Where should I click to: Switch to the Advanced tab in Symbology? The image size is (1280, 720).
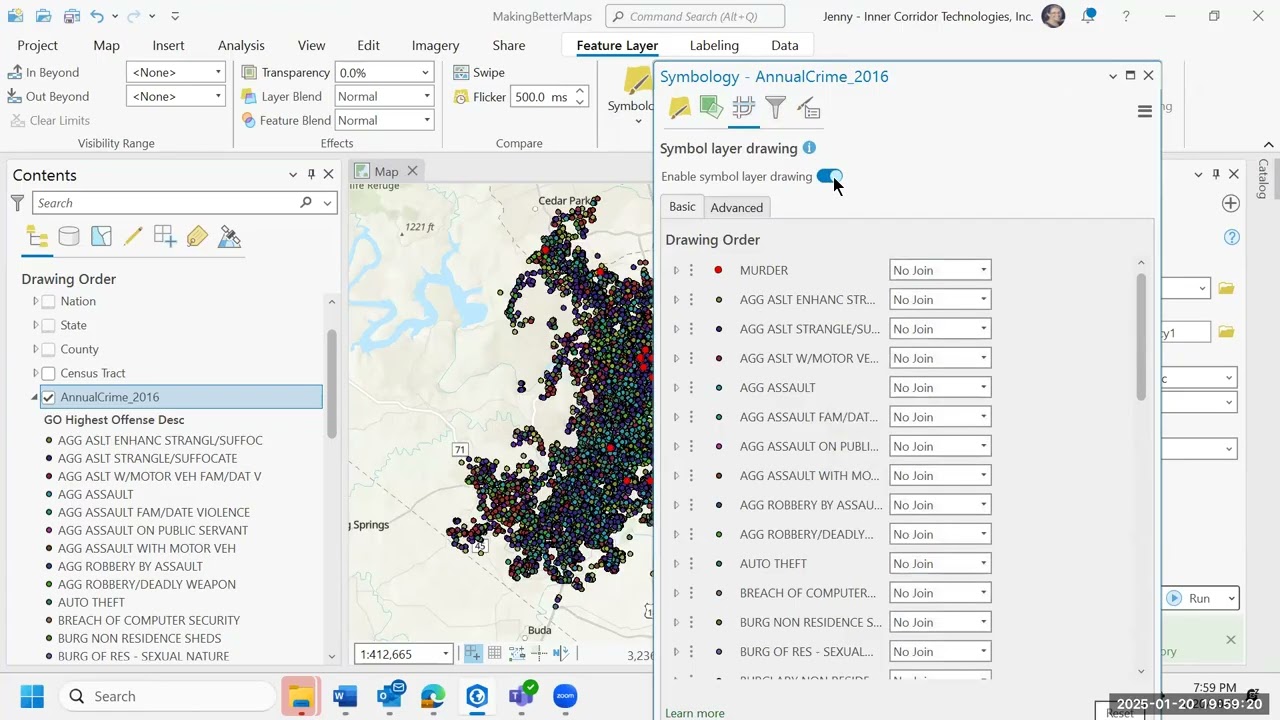(x=736, y=207)
